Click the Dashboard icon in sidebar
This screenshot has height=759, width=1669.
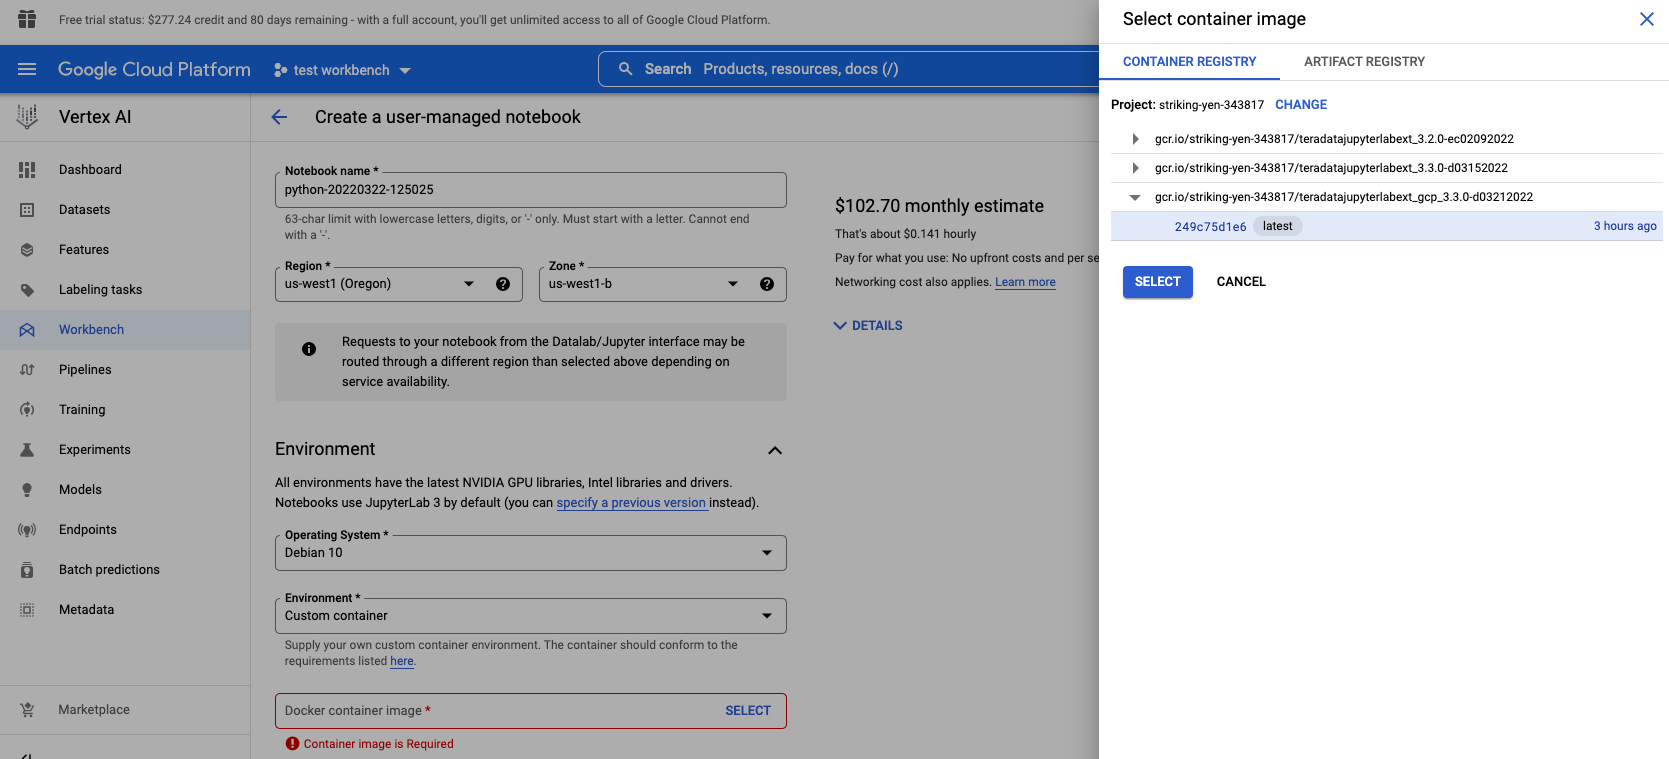[27, 170]
